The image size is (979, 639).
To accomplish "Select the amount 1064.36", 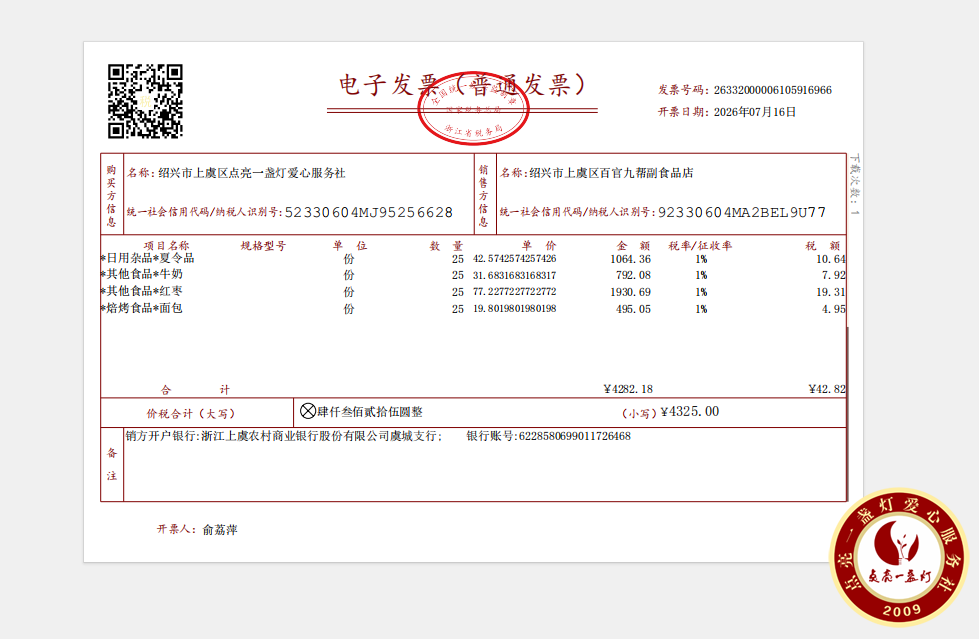I will [631, 259].
